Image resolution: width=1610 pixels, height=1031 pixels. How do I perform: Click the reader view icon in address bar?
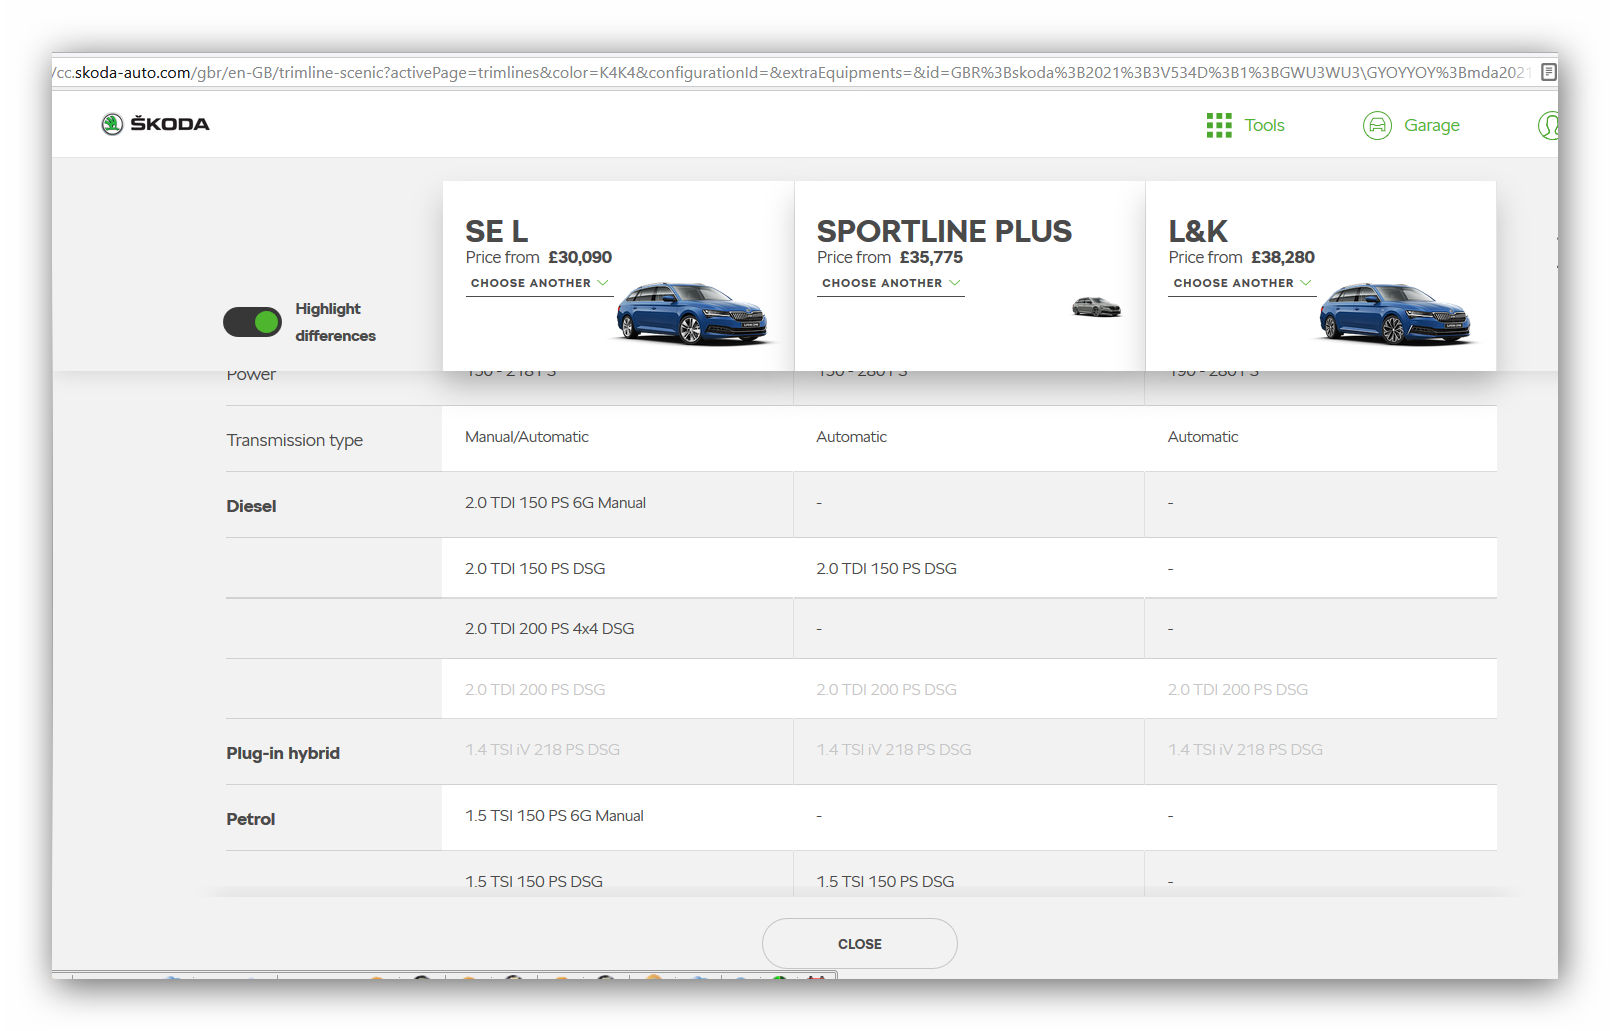click(1548, 72)
